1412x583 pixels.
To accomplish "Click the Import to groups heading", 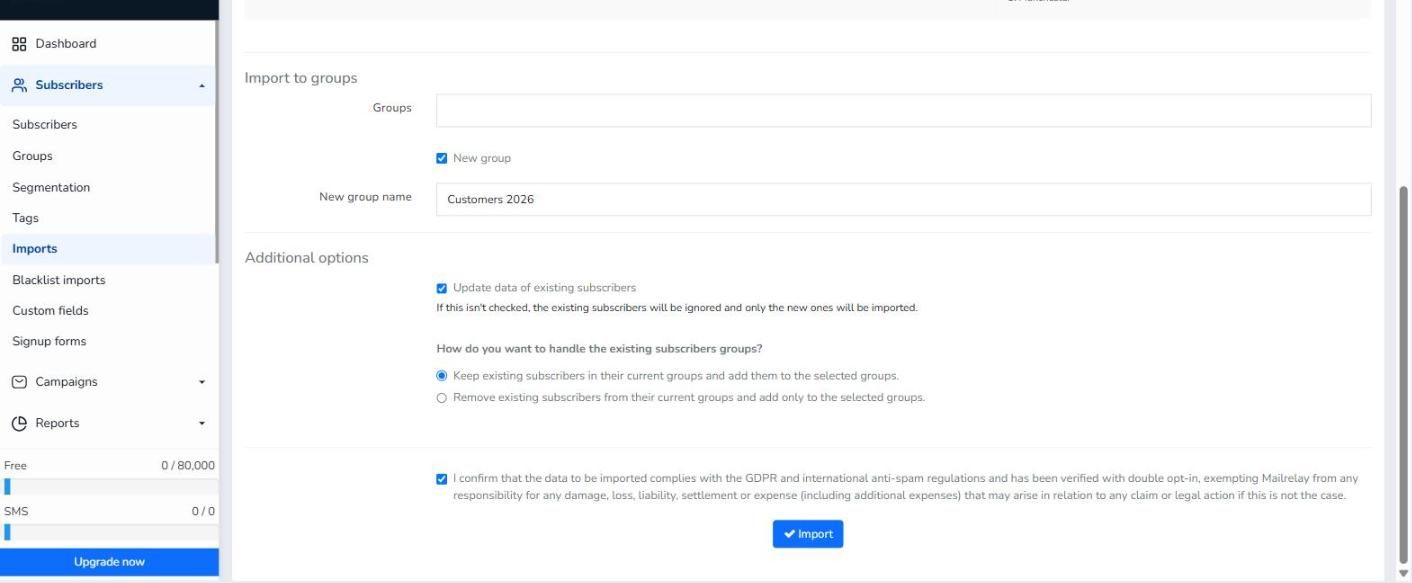I will click(x=301, y=78).
